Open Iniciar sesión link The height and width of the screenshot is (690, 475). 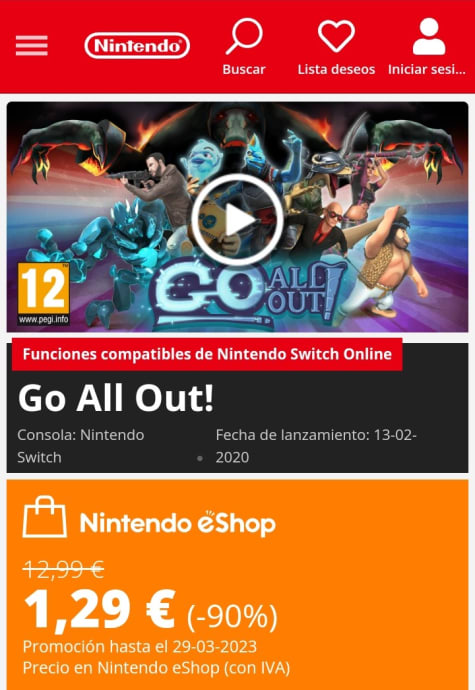(x=427, y=70)
